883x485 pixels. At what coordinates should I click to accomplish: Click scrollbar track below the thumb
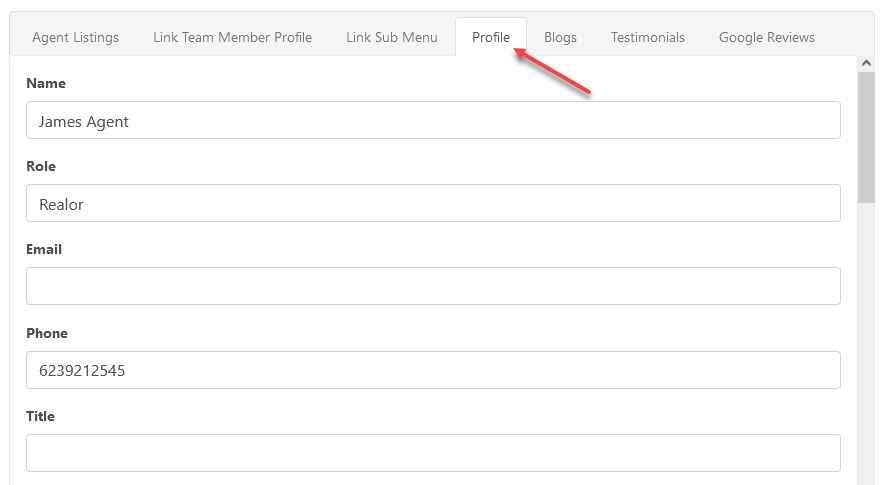(x=866, y=340)
